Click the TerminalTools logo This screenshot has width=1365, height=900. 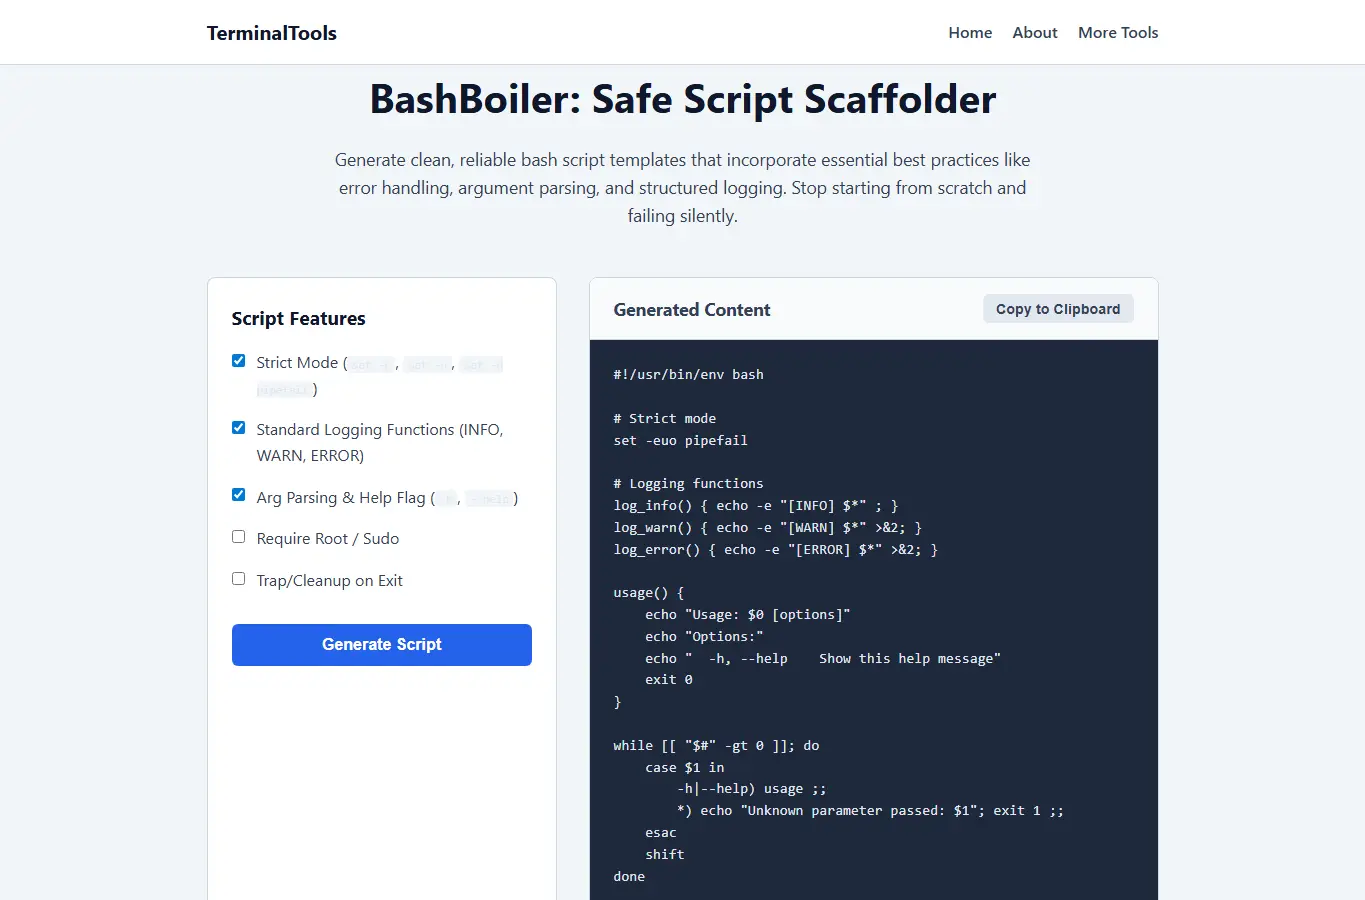coord(271,33)
